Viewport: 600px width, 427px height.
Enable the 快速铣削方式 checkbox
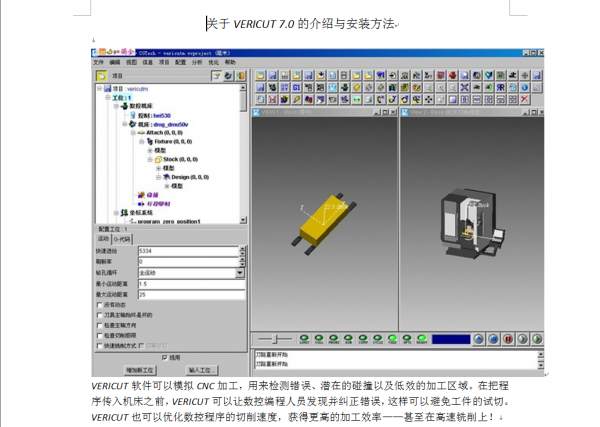[100, 346]
